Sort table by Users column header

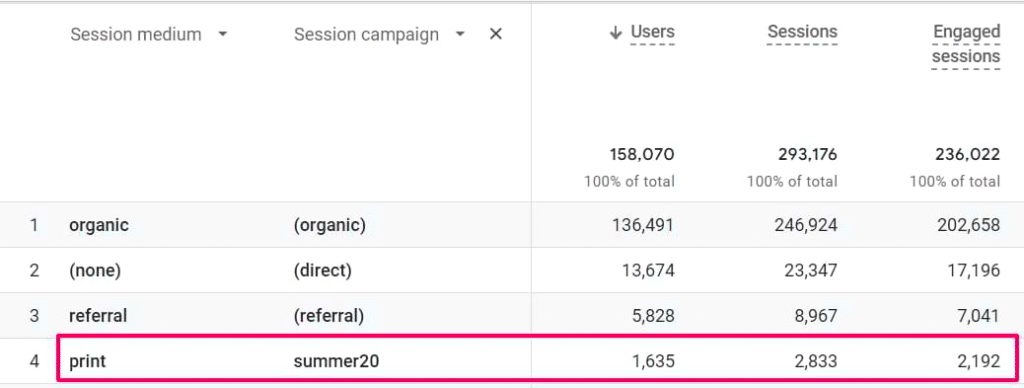652,32
